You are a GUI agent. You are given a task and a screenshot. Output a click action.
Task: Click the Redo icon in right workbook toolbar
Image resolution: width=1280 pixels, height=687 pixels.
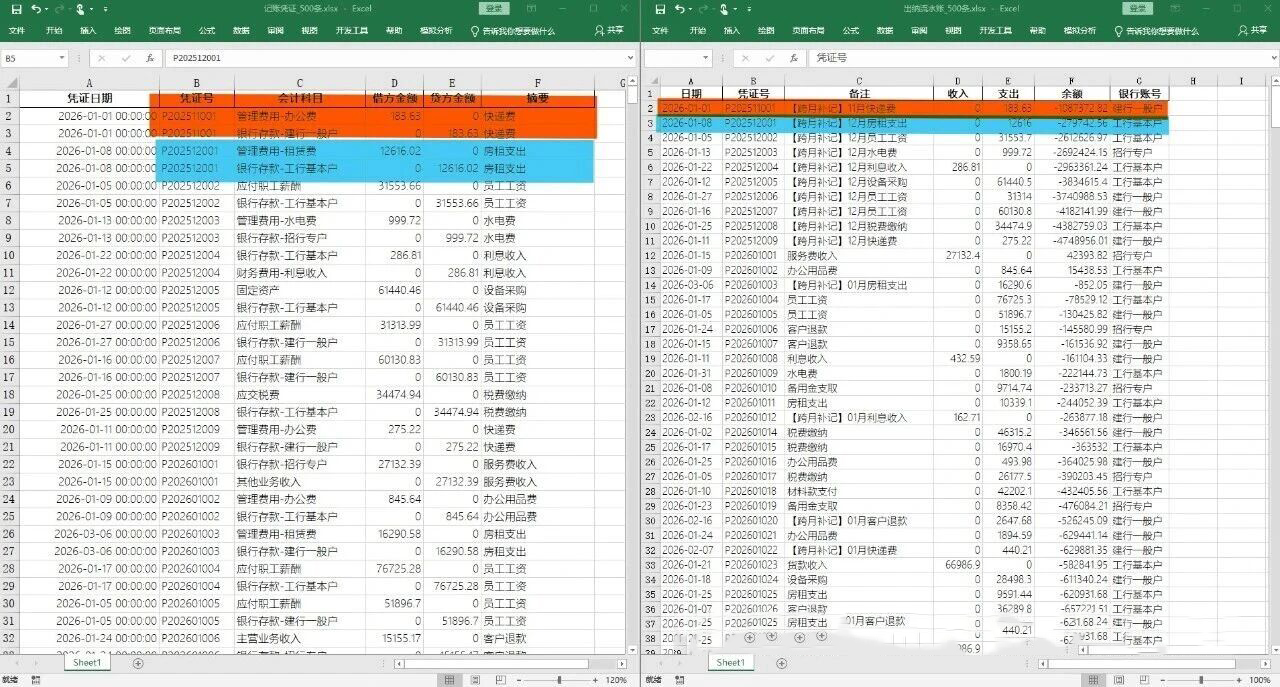pyautogui.click(x=704, y=9)
